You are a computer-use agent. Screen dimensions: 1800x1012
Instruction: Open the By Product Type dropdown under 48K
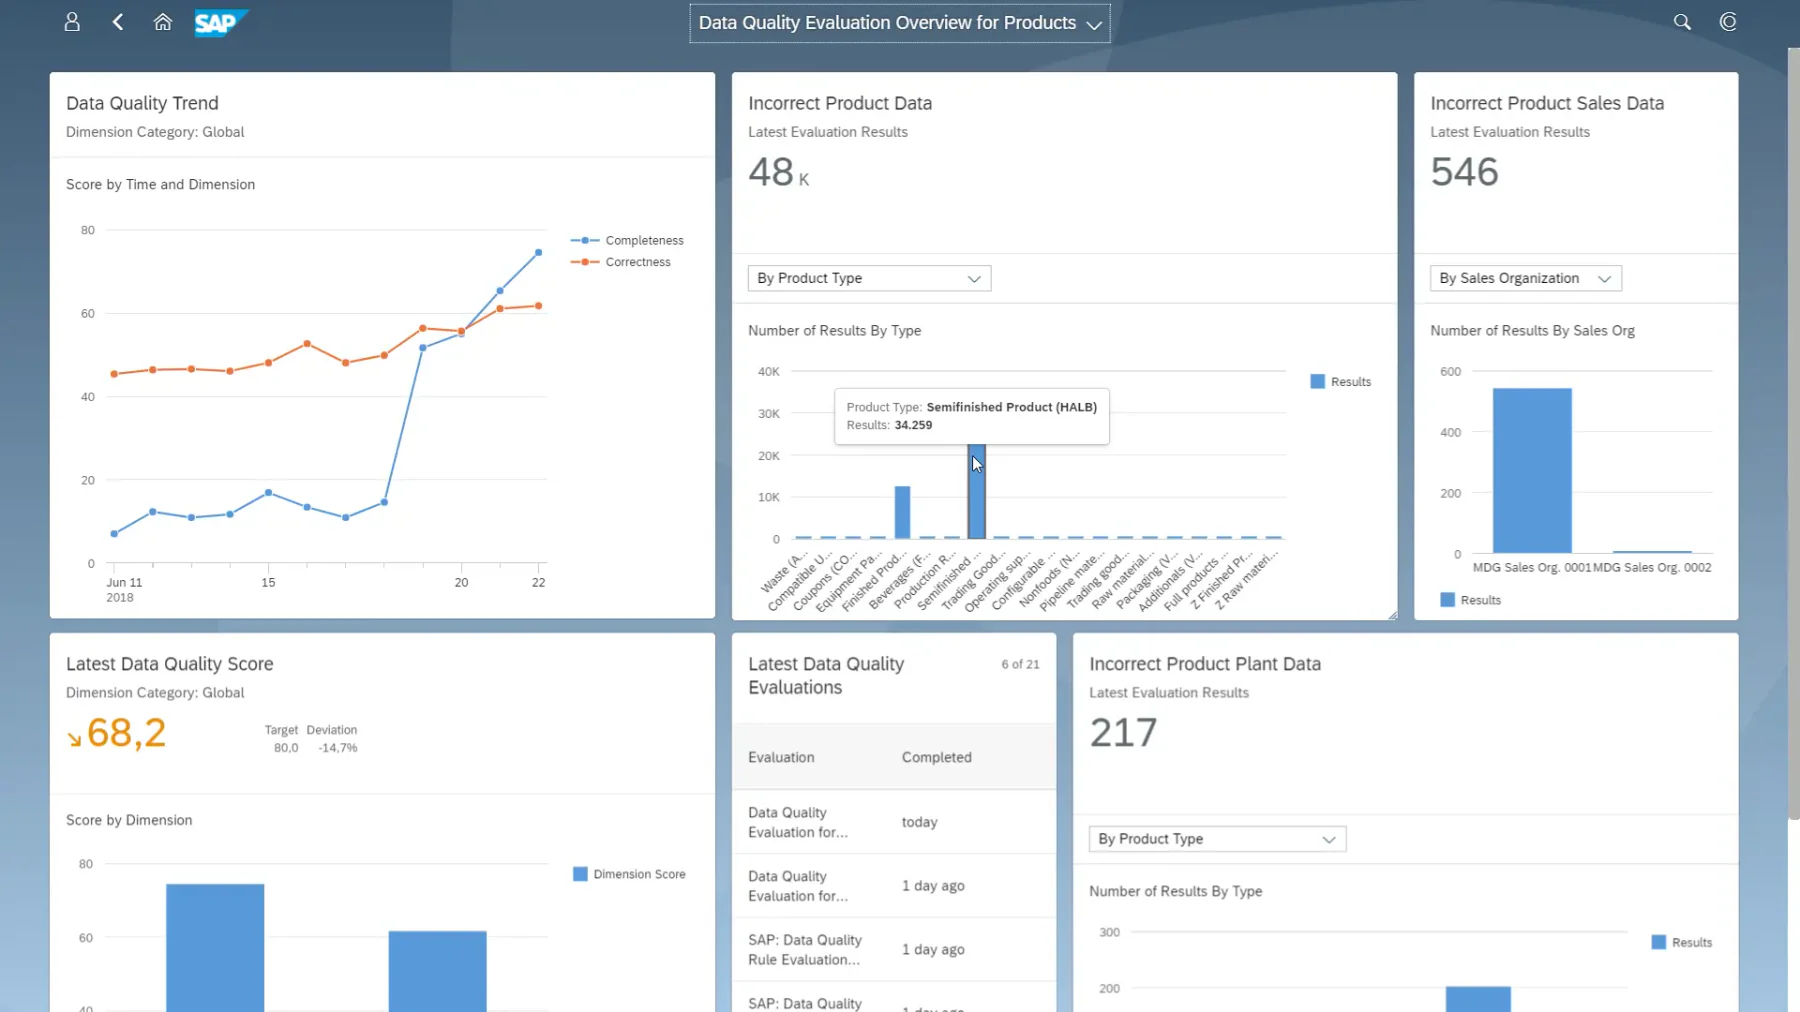click(869, 278)
